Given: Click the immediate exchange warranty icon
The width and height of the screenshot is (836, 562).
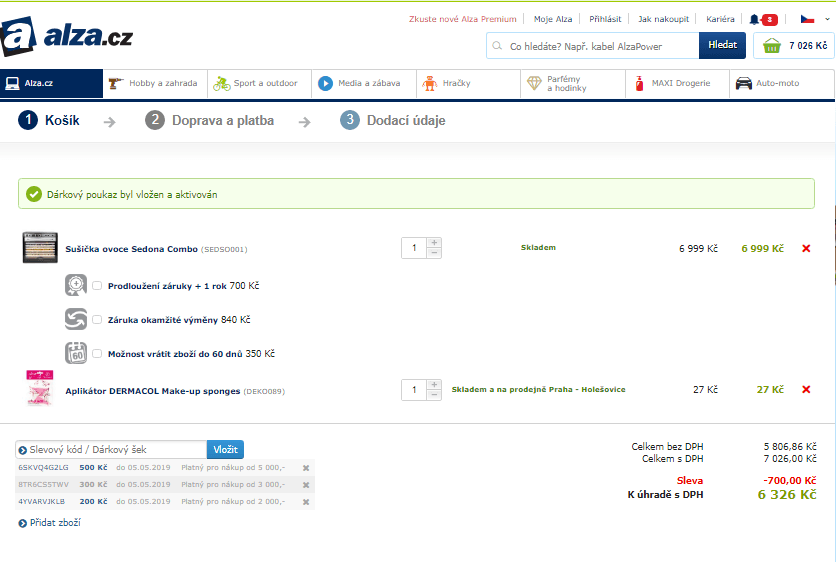Looking at the screenshot, I should 76,319.
